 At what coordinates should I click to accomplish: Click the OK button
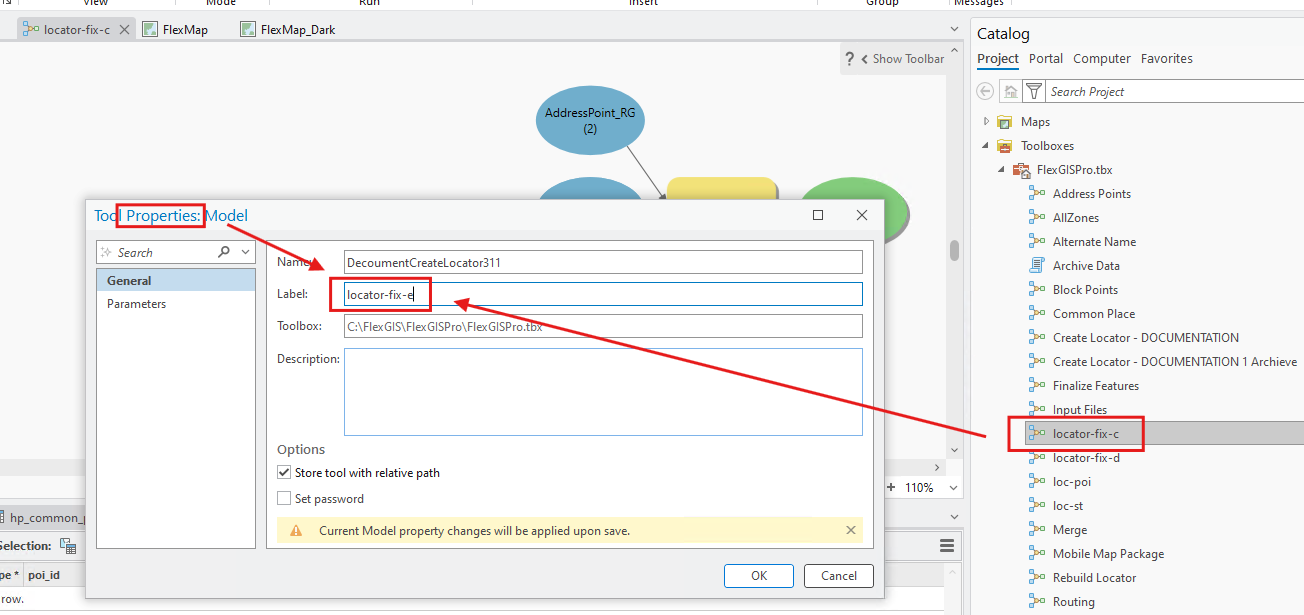pyautogui.click(x=759, y=575)
